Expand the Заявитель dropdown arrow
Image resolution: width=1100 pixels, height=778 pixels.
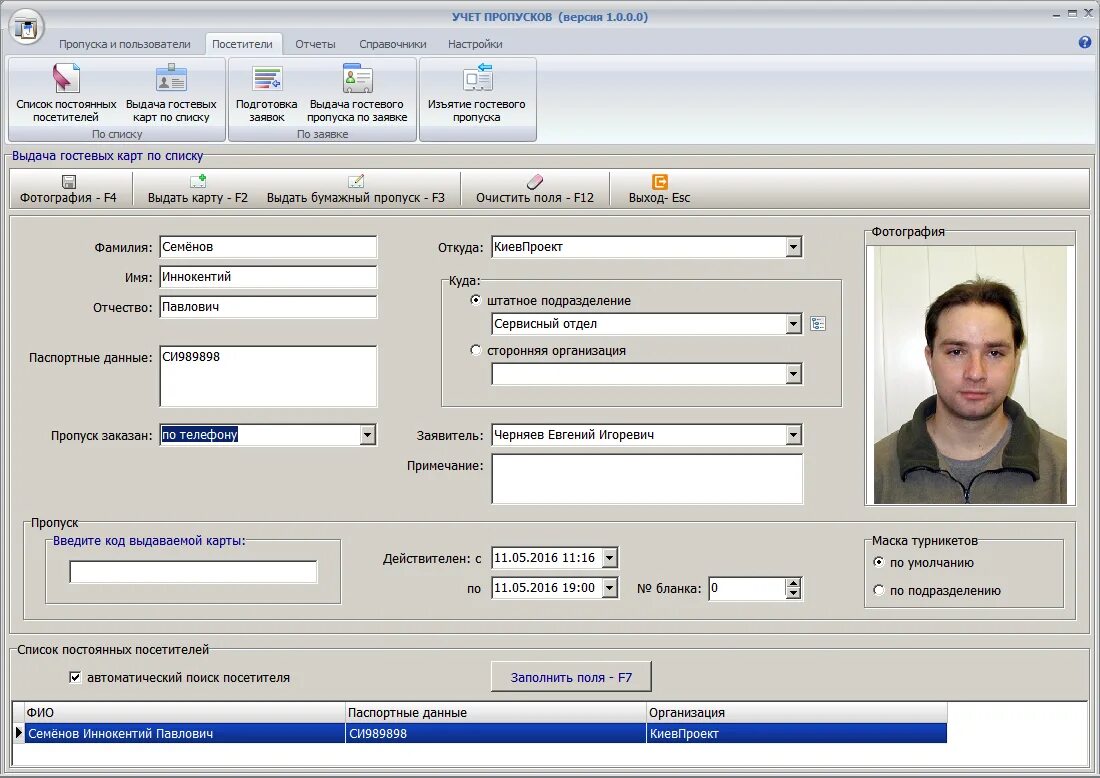click(x=793, y=435)
